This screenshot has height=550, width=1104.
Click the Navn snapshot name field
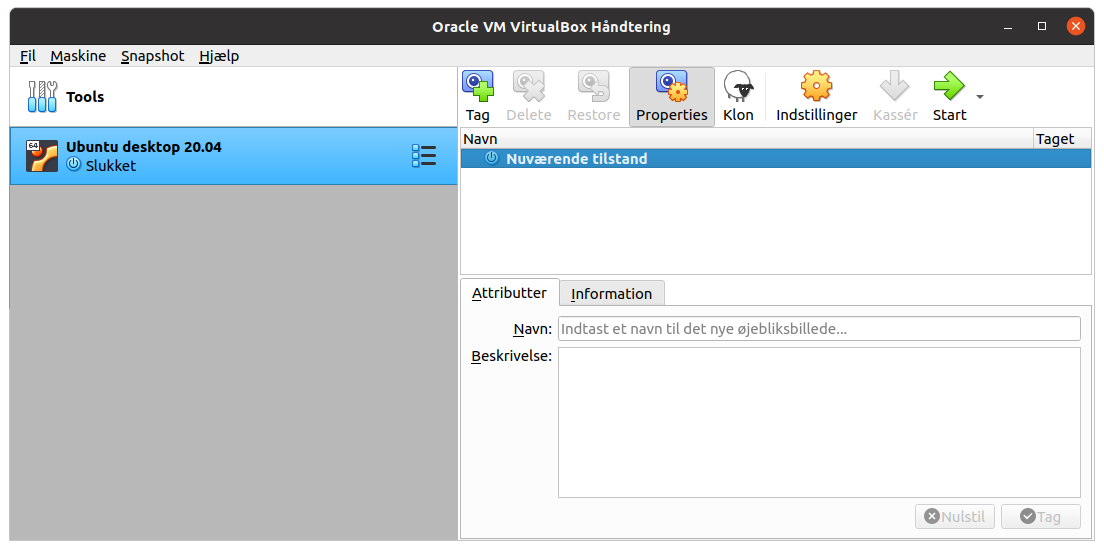[x=819, y=329]
